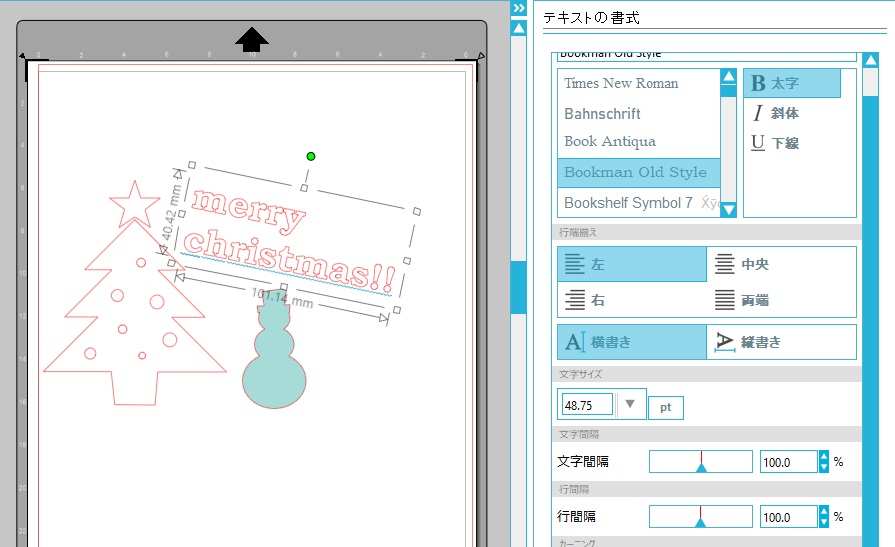Image resolution: width=895 pixels, height=547 pixels.
Task: Toggle bold (太字) text style
Action: click(x=791, y=84)
